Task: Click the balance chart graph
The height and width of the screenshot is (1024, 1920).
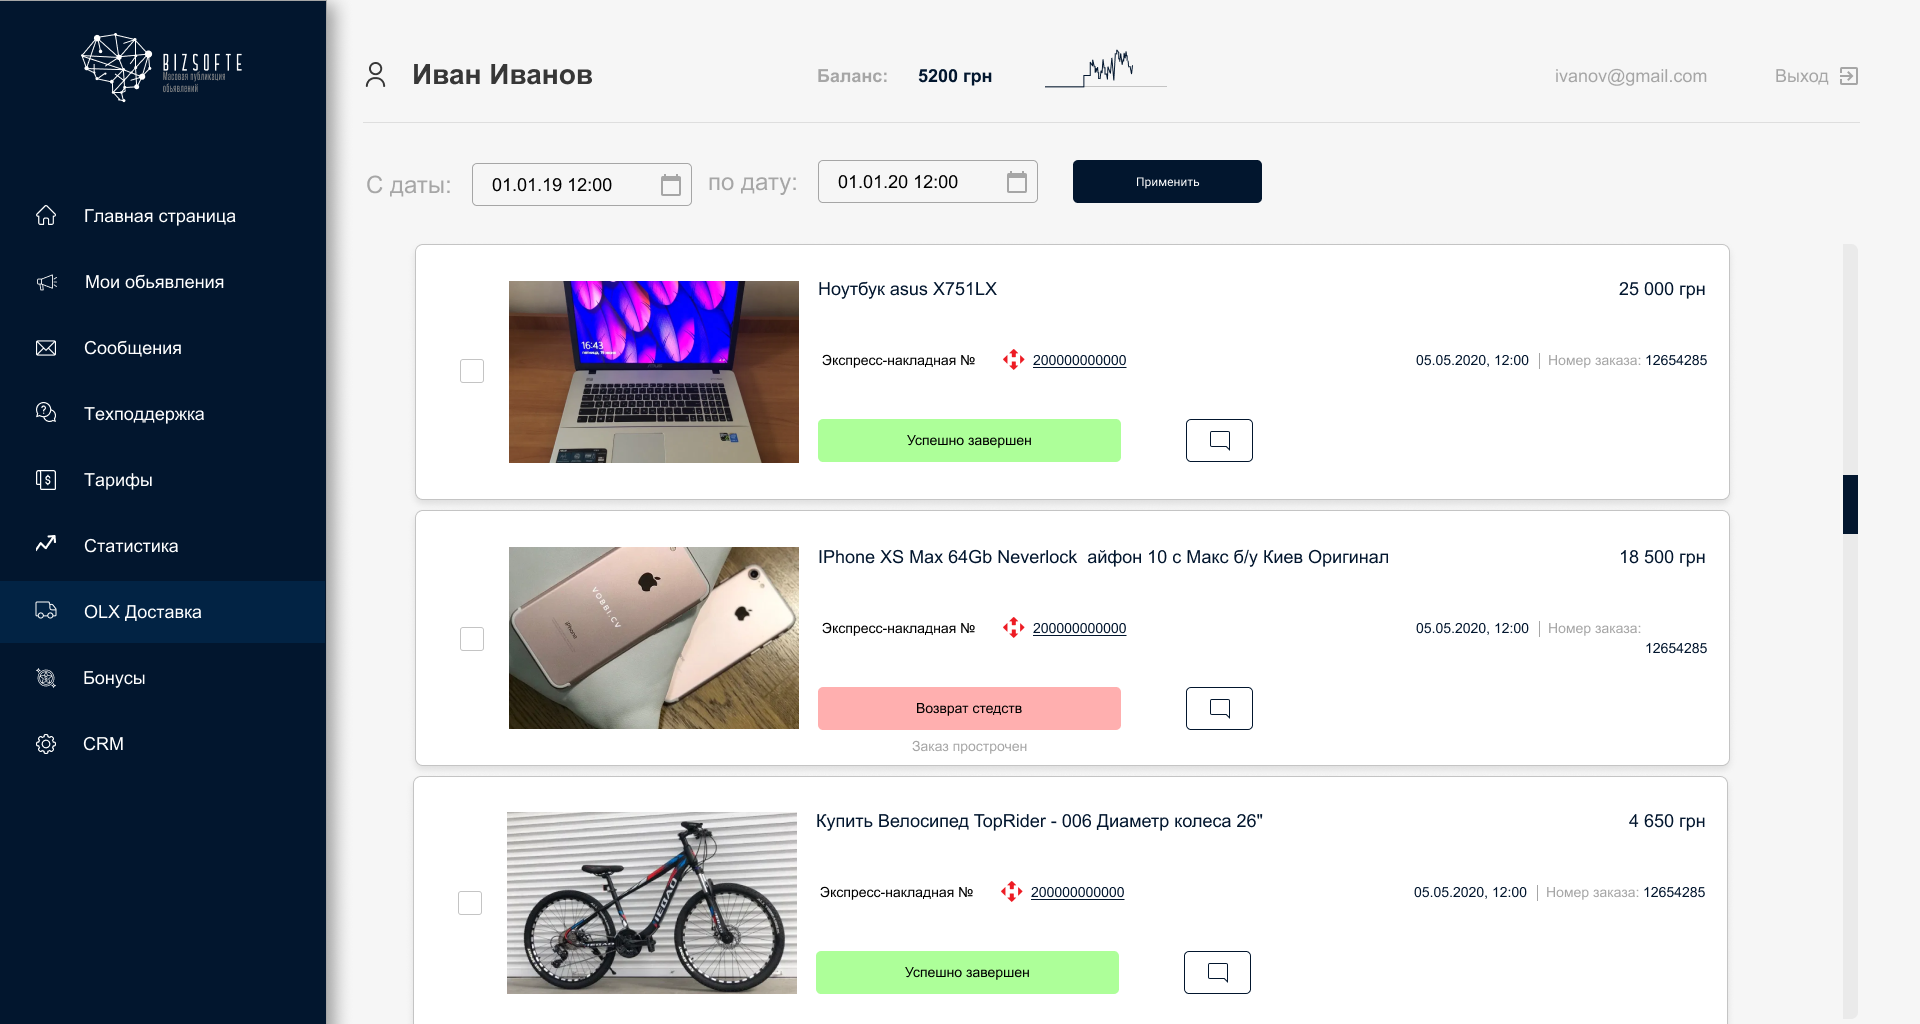Action: coord(1105,69)
